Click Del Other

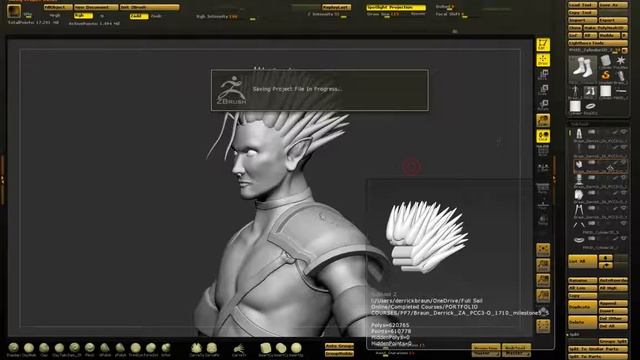(613, 318)
